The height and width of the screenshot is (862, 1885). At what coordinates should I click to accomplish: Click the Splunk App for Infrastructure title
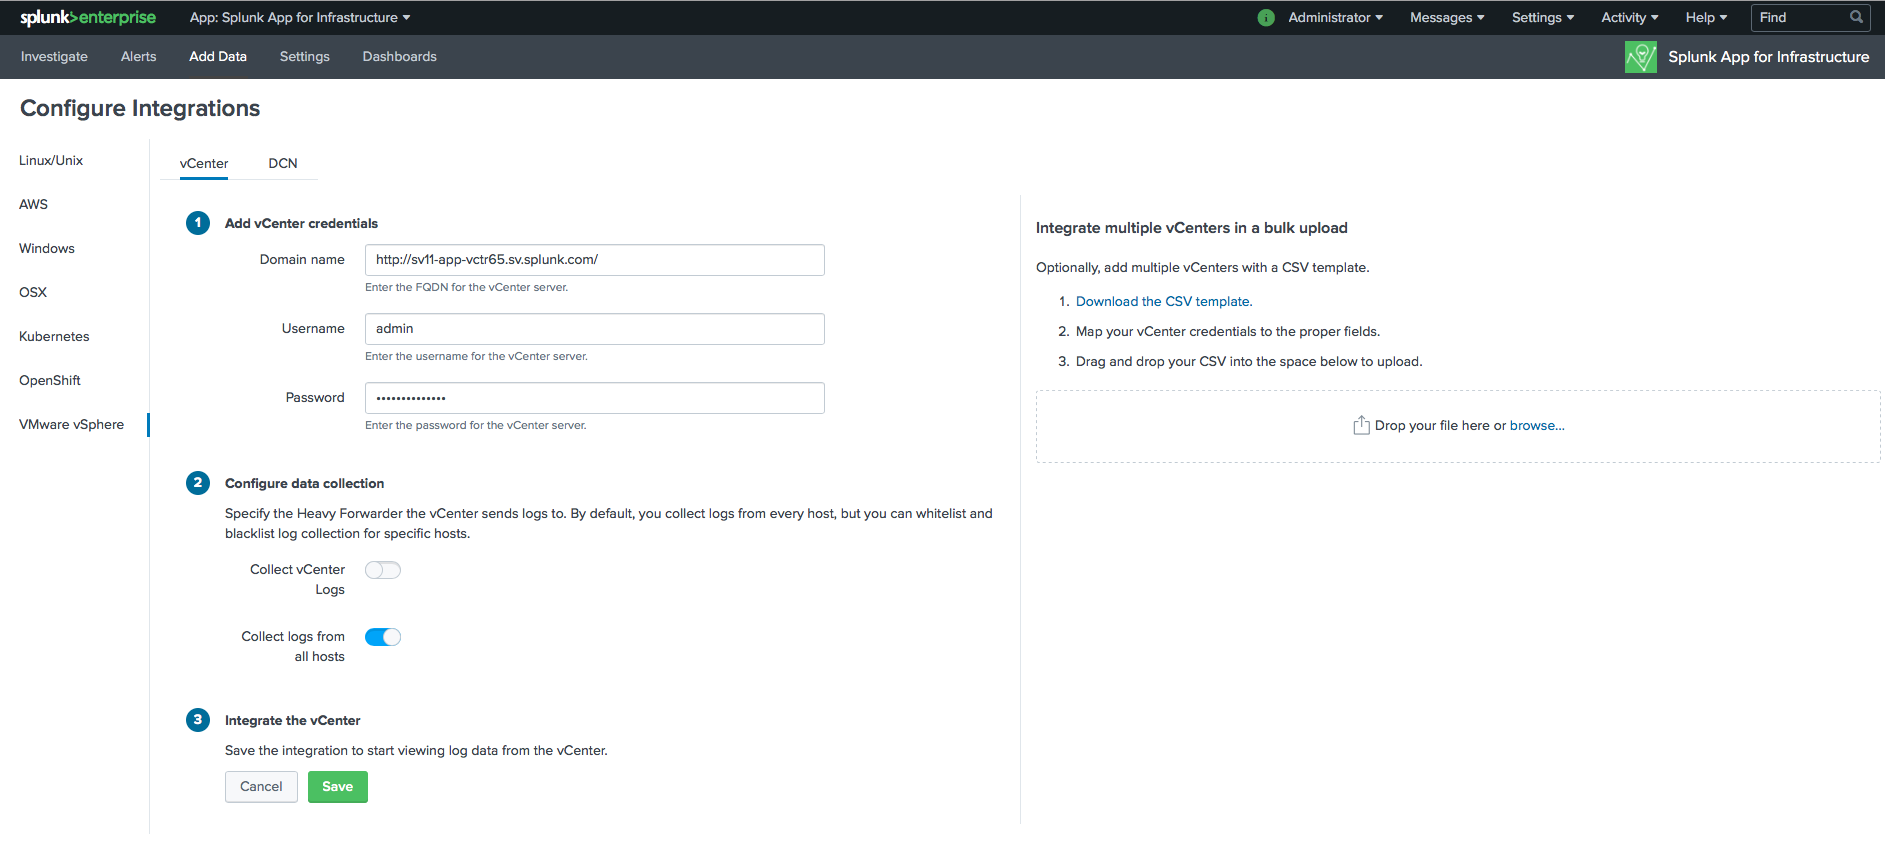click(x=1768, y=57)
